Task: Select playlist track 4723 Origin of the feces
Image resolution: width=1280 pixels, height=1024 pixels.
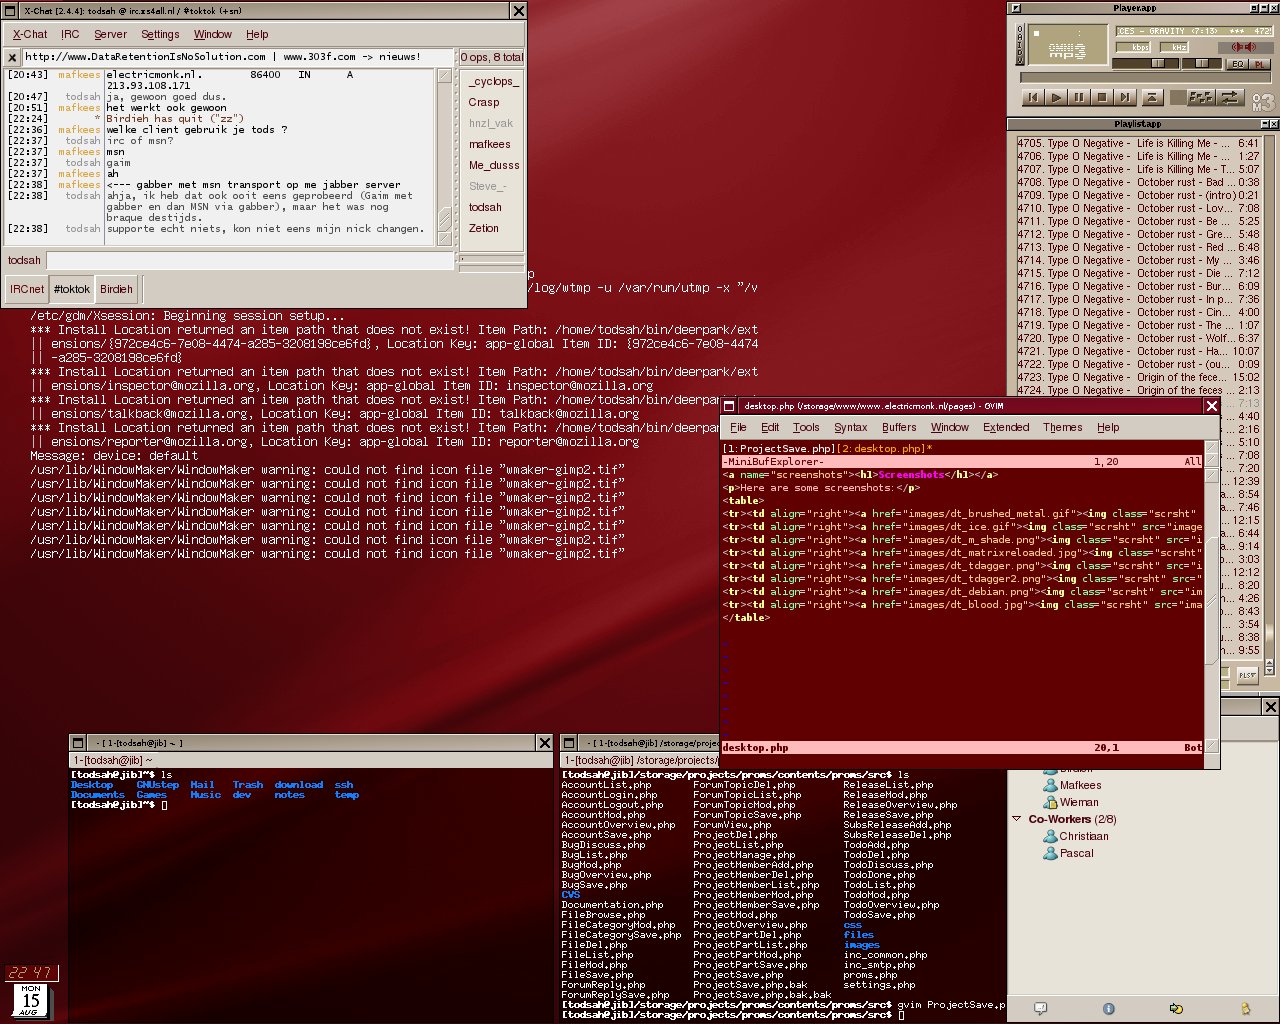Action: (1139, 377)
